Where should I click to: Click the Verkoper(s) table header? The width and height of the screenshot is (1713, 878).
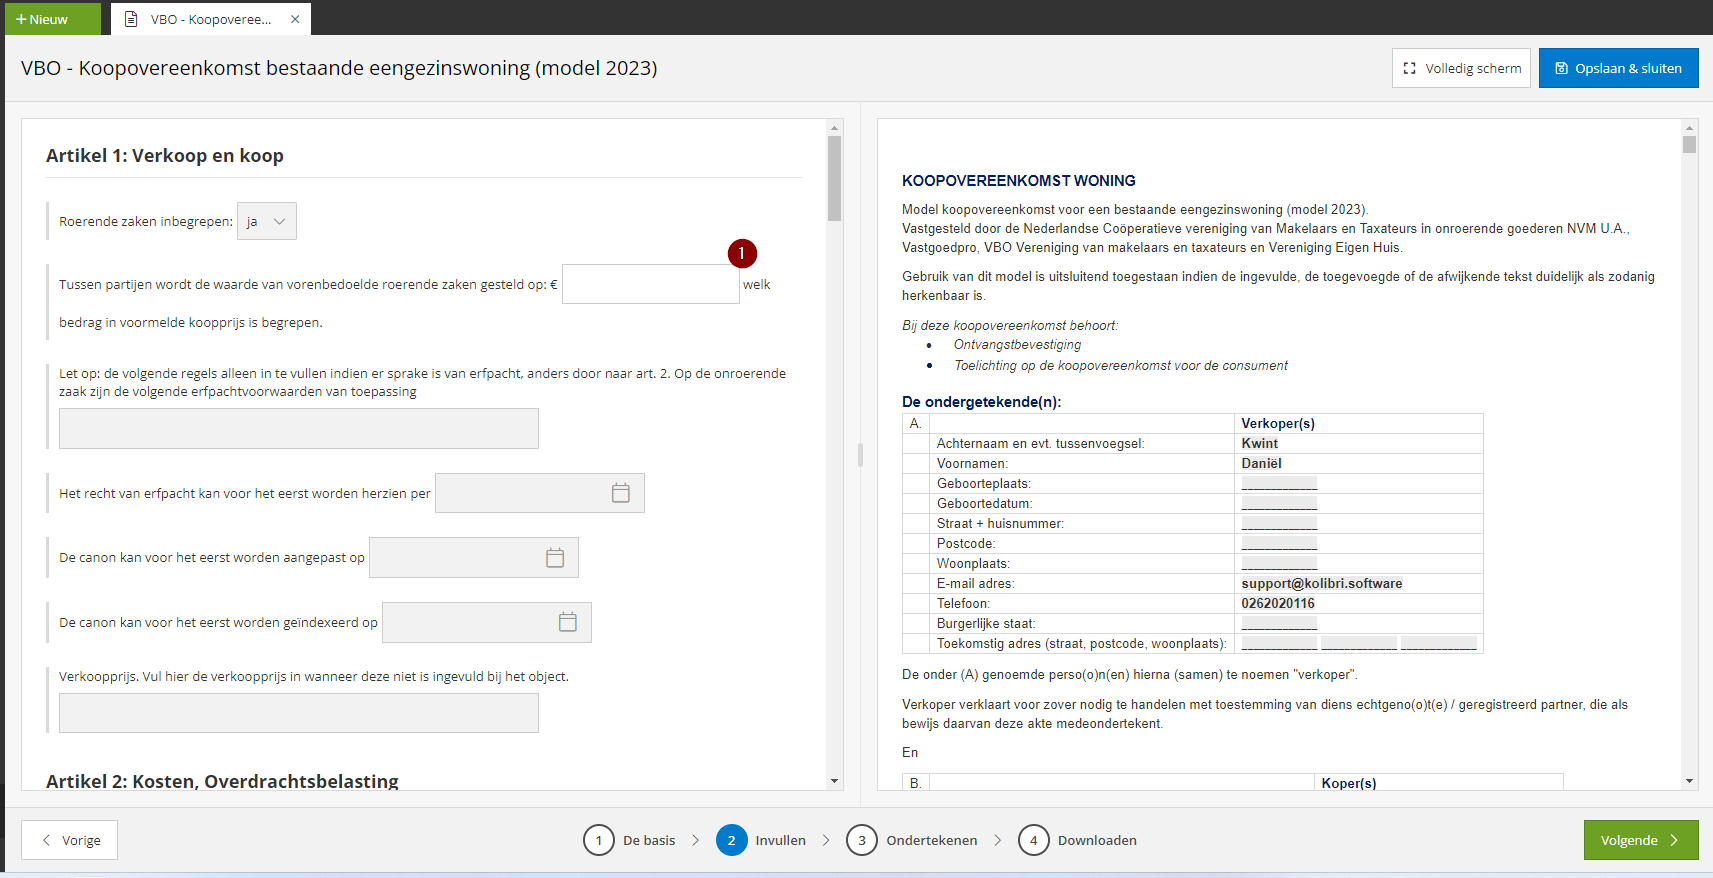(x=1277, y=423)
